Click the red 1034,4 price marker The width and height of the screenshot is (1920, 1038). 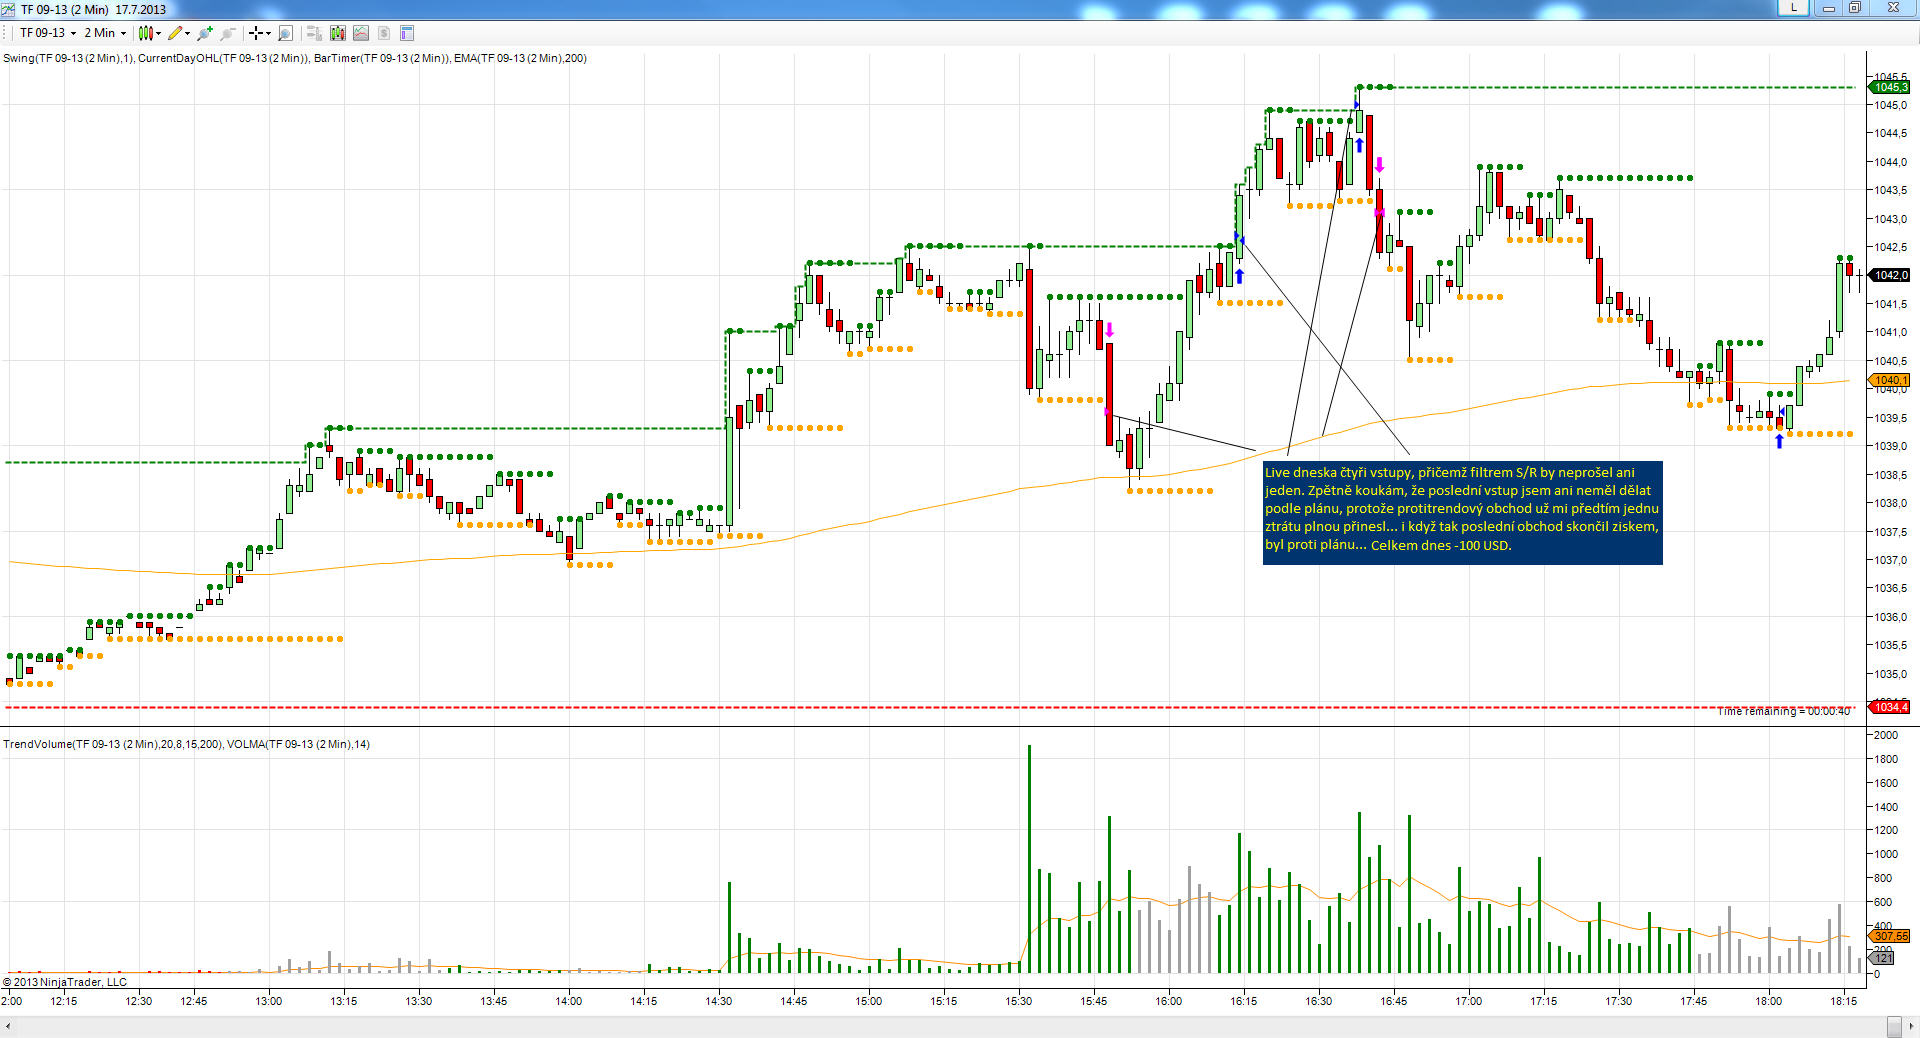1890,707
